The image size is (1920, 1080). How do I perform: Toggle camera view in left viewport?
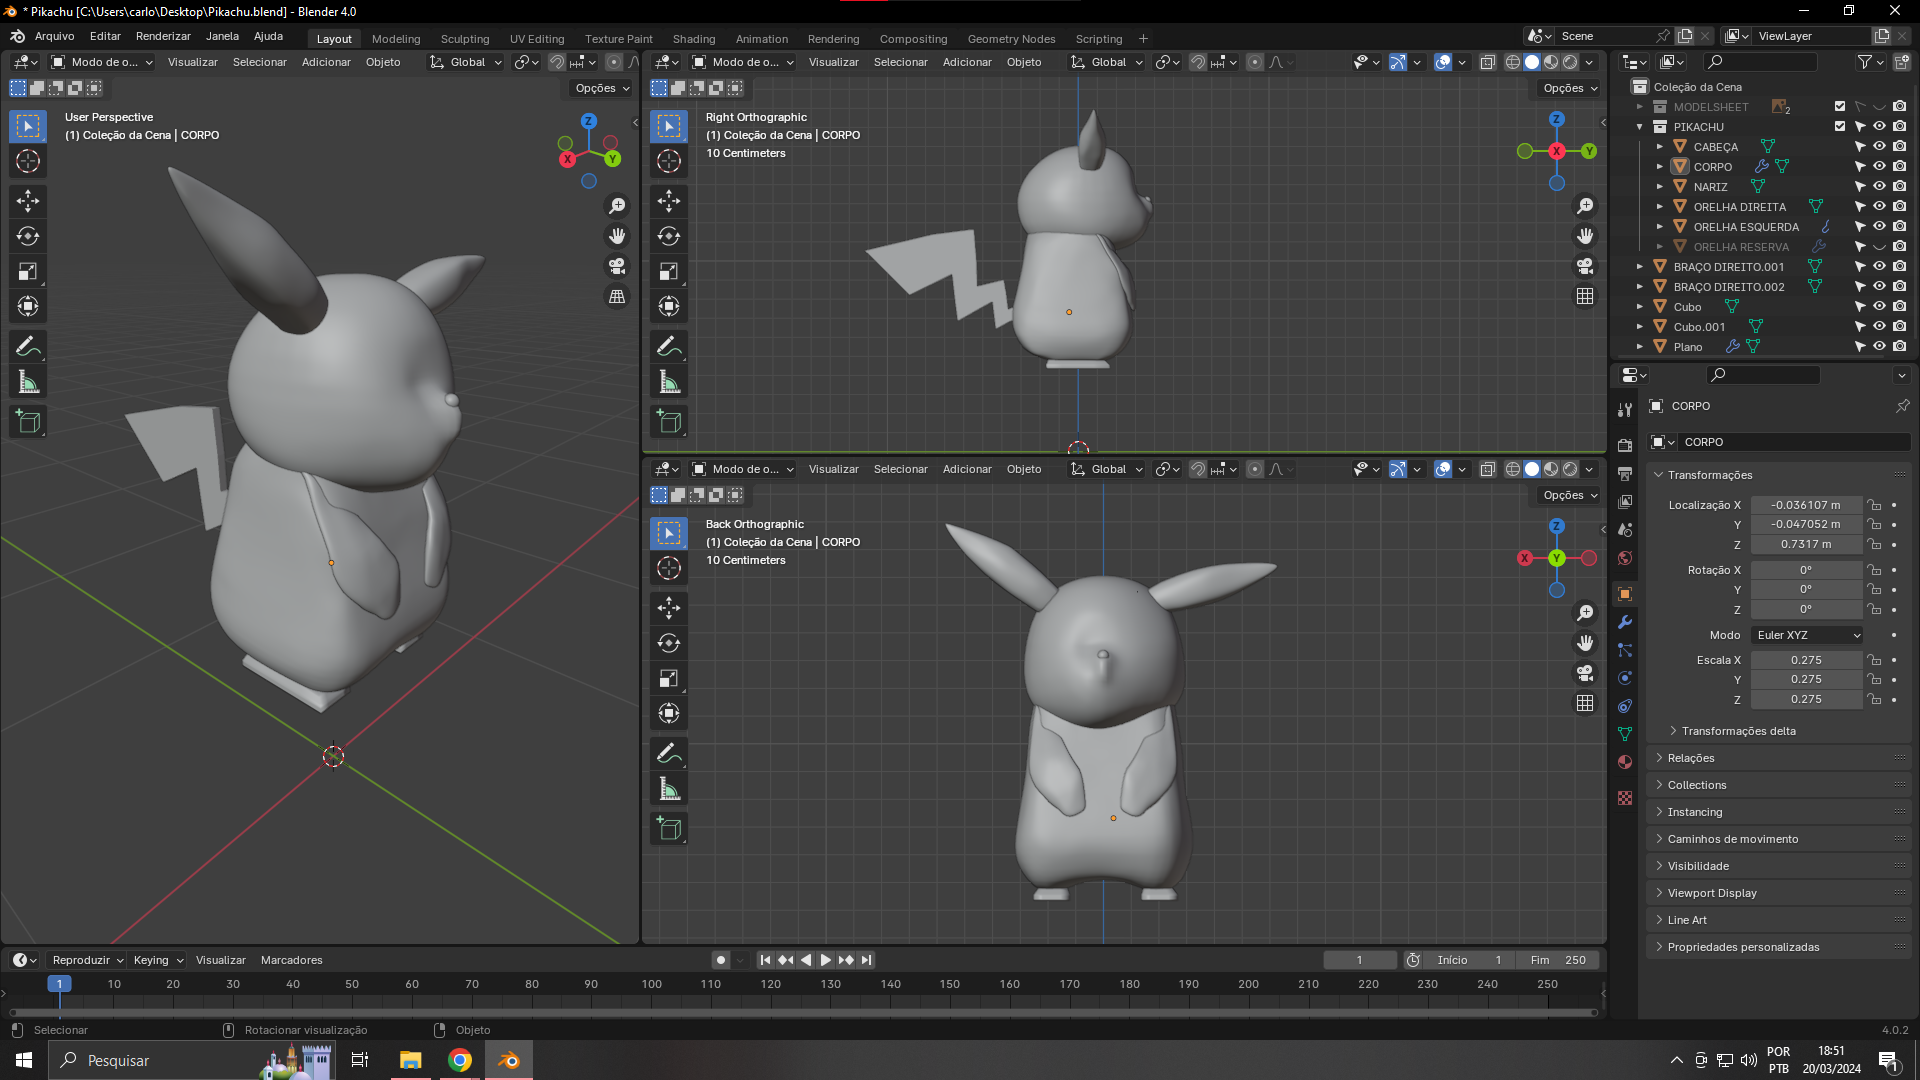(617, 266)
